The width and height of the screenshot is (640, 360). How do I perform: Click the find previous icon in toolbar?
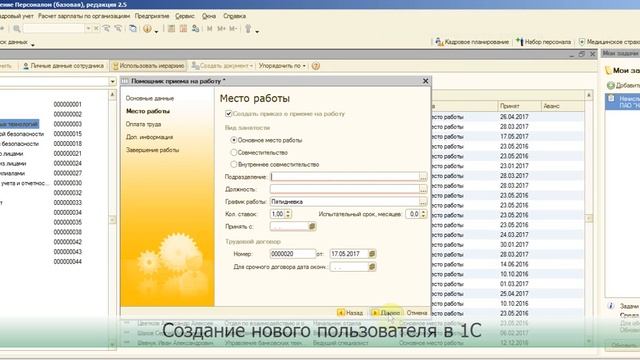pyautogui.click(x=118, y=29)
